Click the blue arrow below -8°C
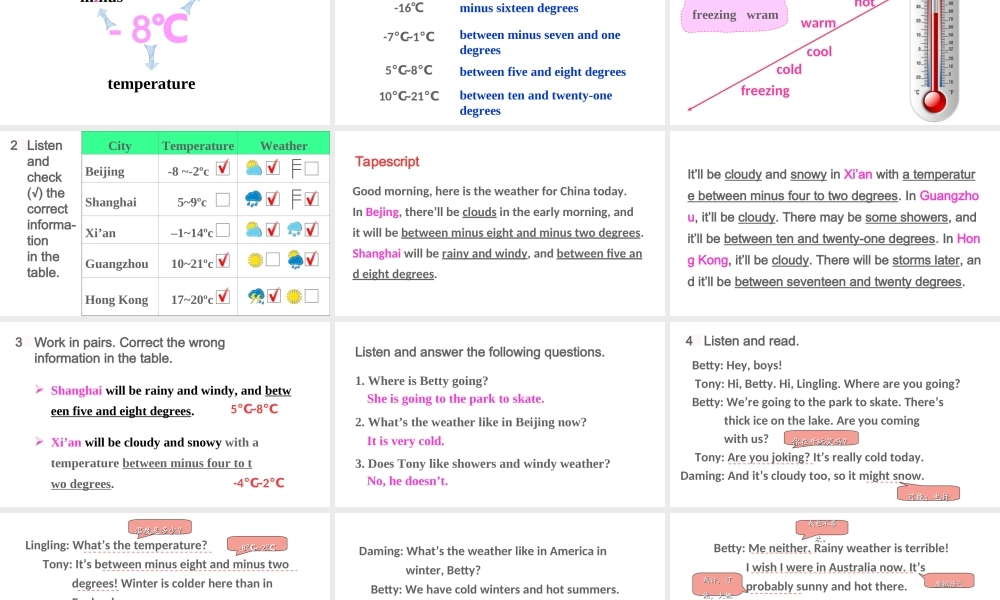 (x=151, y=57)
